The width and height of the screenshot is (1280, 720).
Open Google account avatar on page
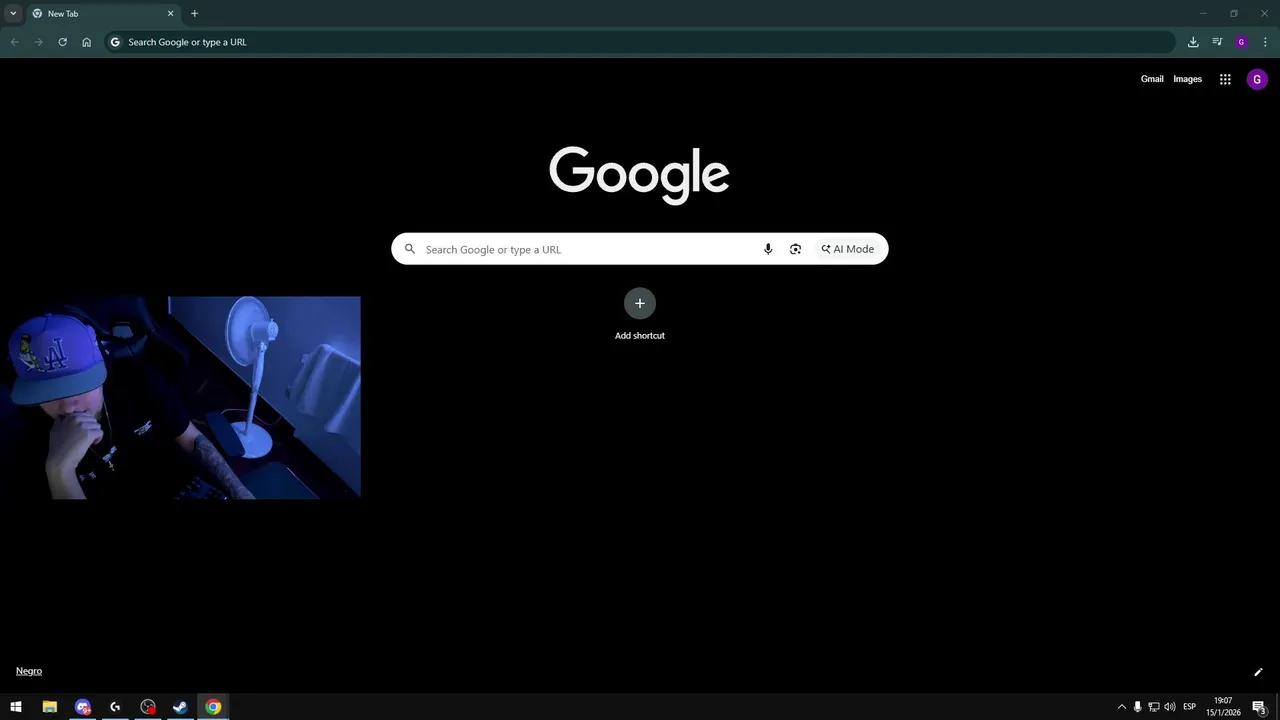[1257, 79]
